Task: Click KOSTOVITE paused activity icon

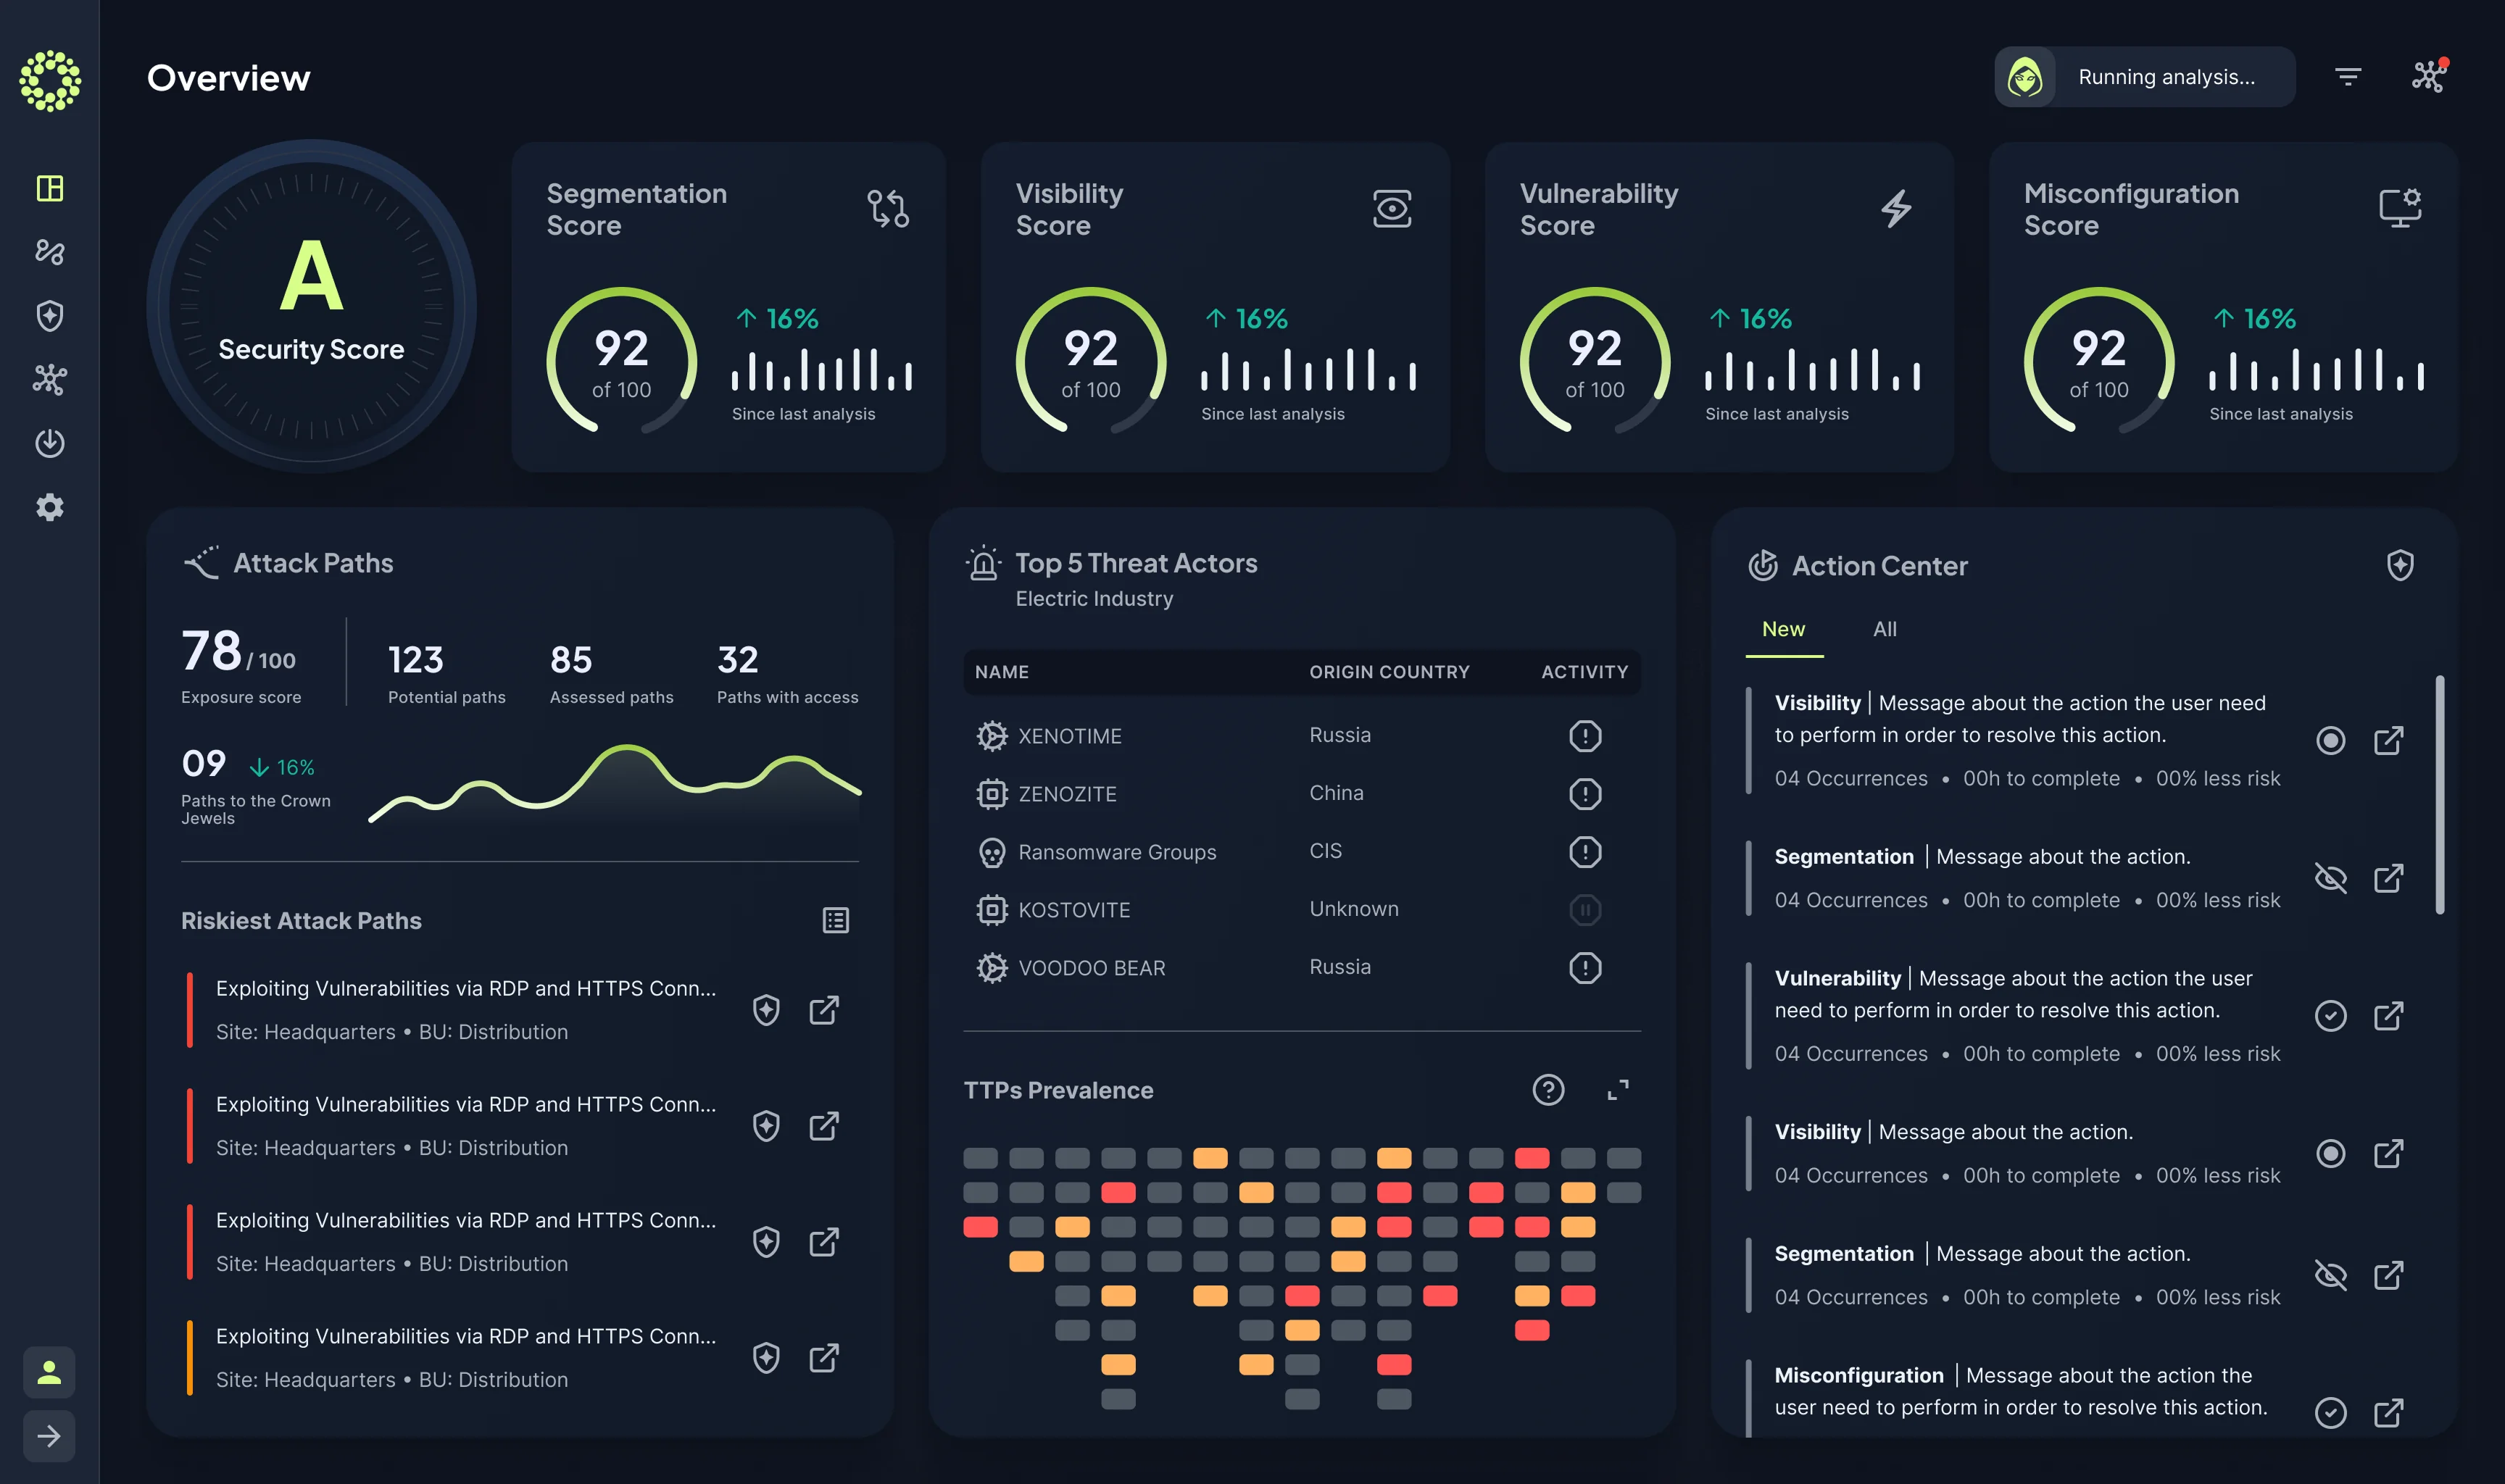Action: point(1585,910)
